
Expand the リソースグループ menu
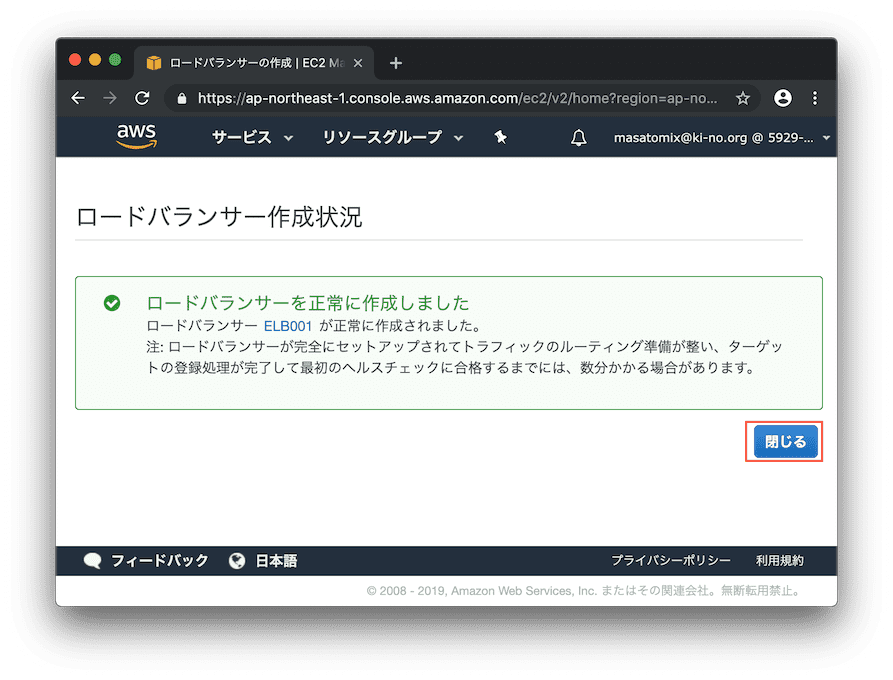tap(392, 137)
